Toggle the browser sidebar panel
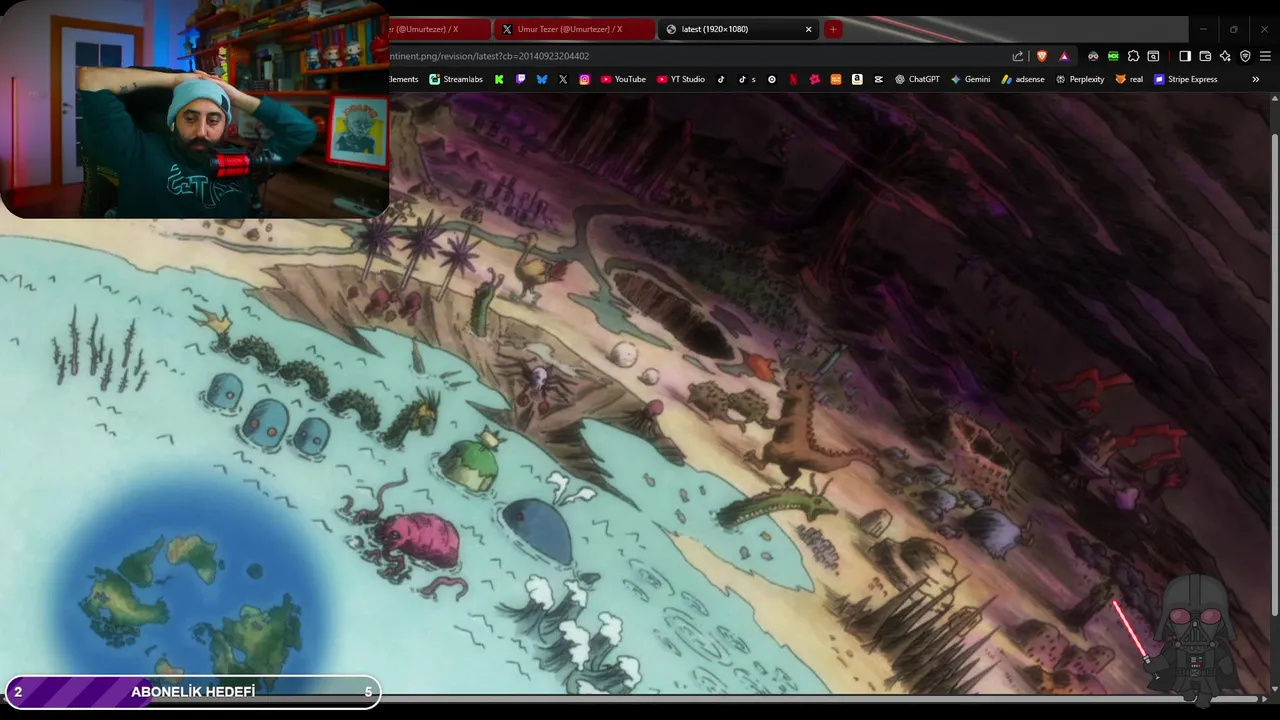Viewport: 1280px width, 720px height. point(1185,56)
